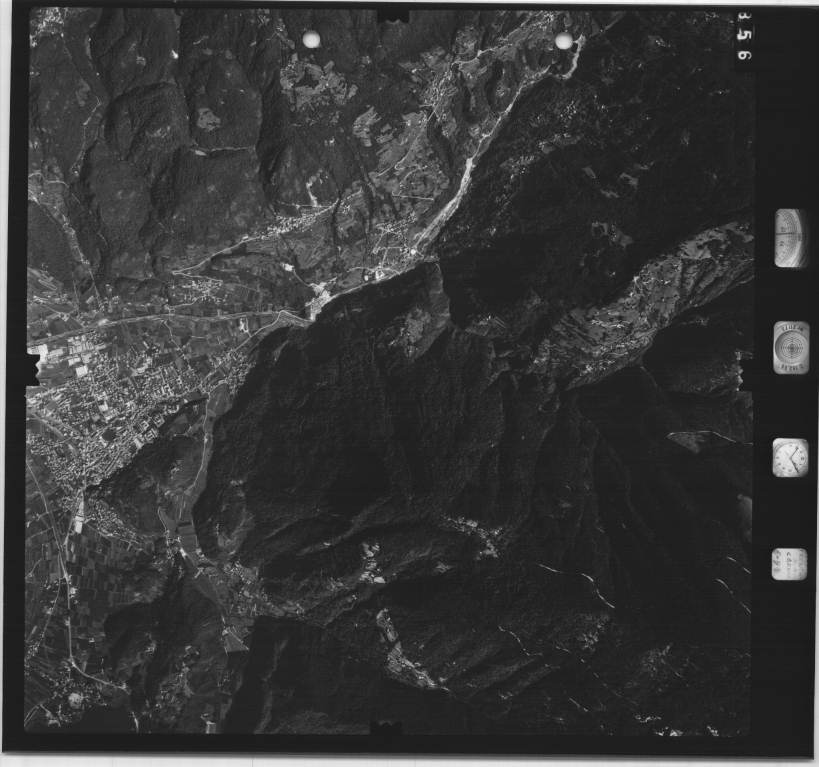Click the left edge fiducial notch
Viewport: 819px width, 767px height.
click(34, 367)
